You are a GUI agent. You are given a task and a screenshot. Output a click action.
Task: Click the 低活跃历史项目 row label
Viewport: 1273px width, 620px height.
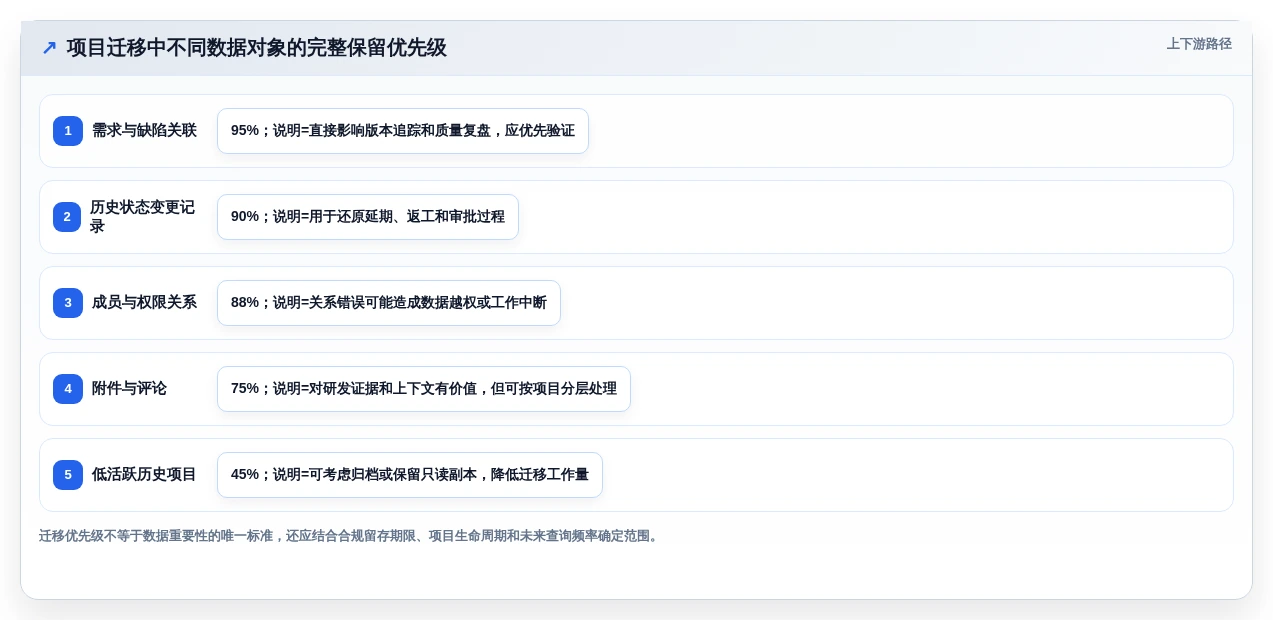pos(144,475)
